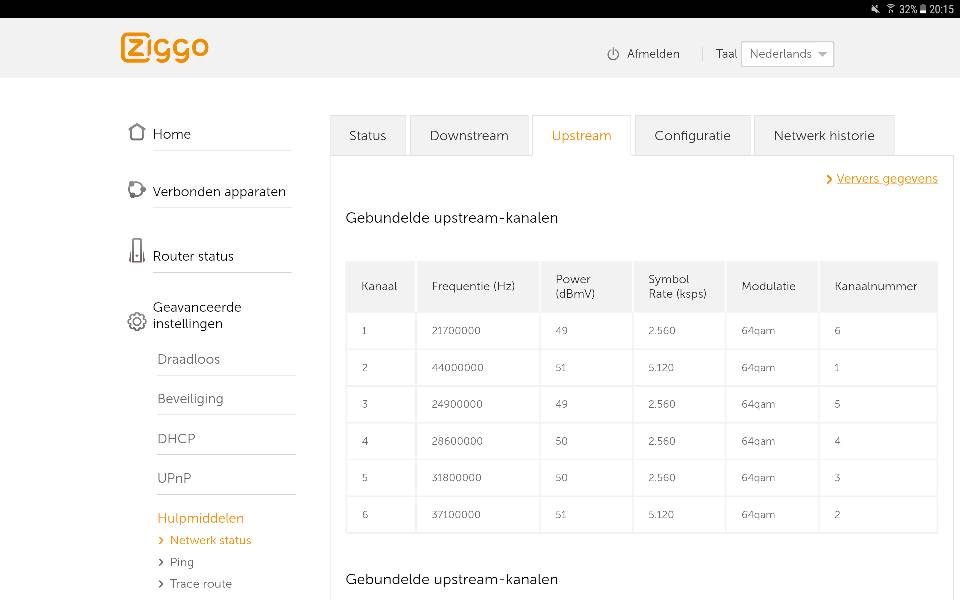Open the Draadloos settings
Screen dimensions: 960x600
[189, 359]
